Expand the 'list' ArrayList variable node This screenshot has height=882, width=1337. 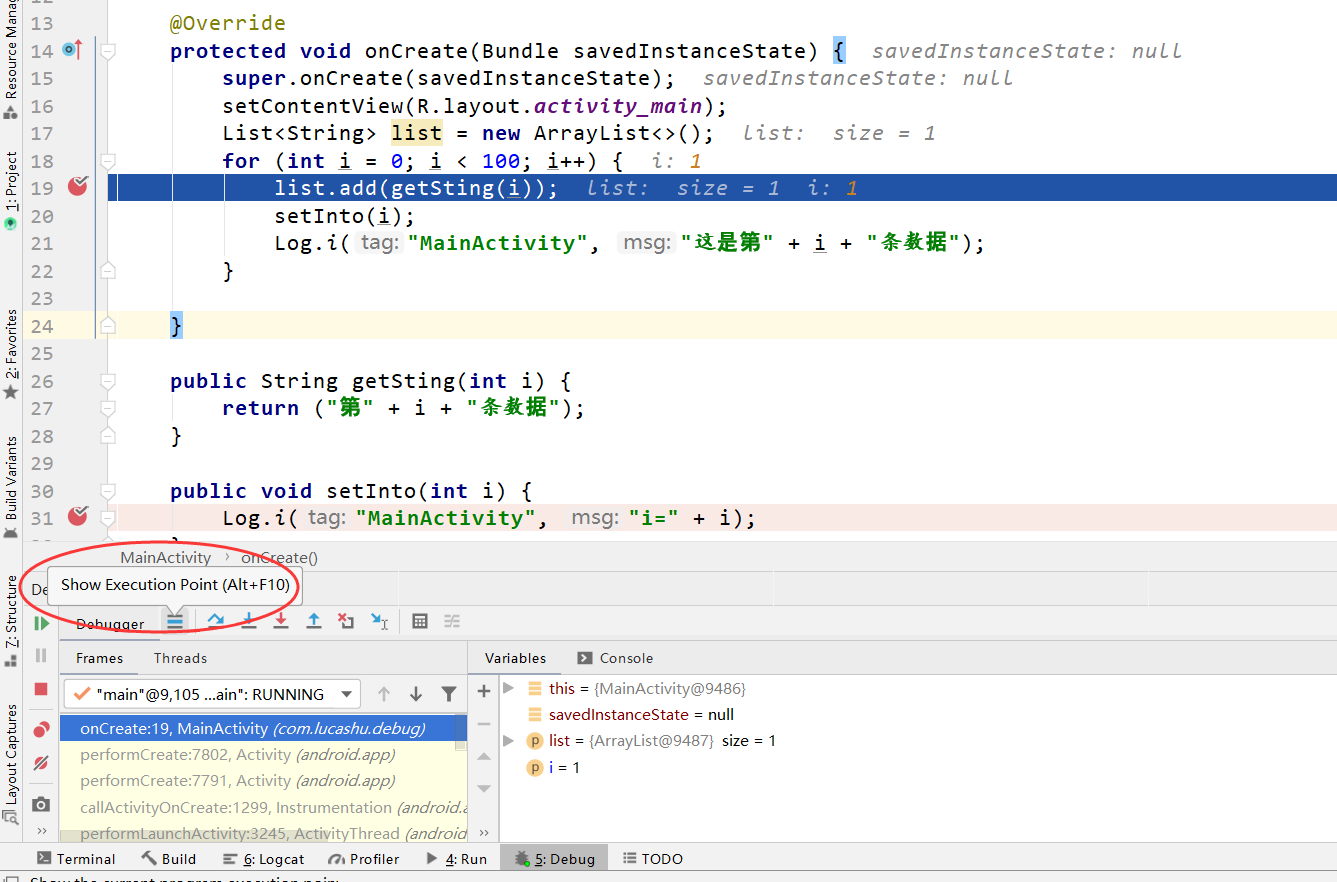click(x=508, y=740)
